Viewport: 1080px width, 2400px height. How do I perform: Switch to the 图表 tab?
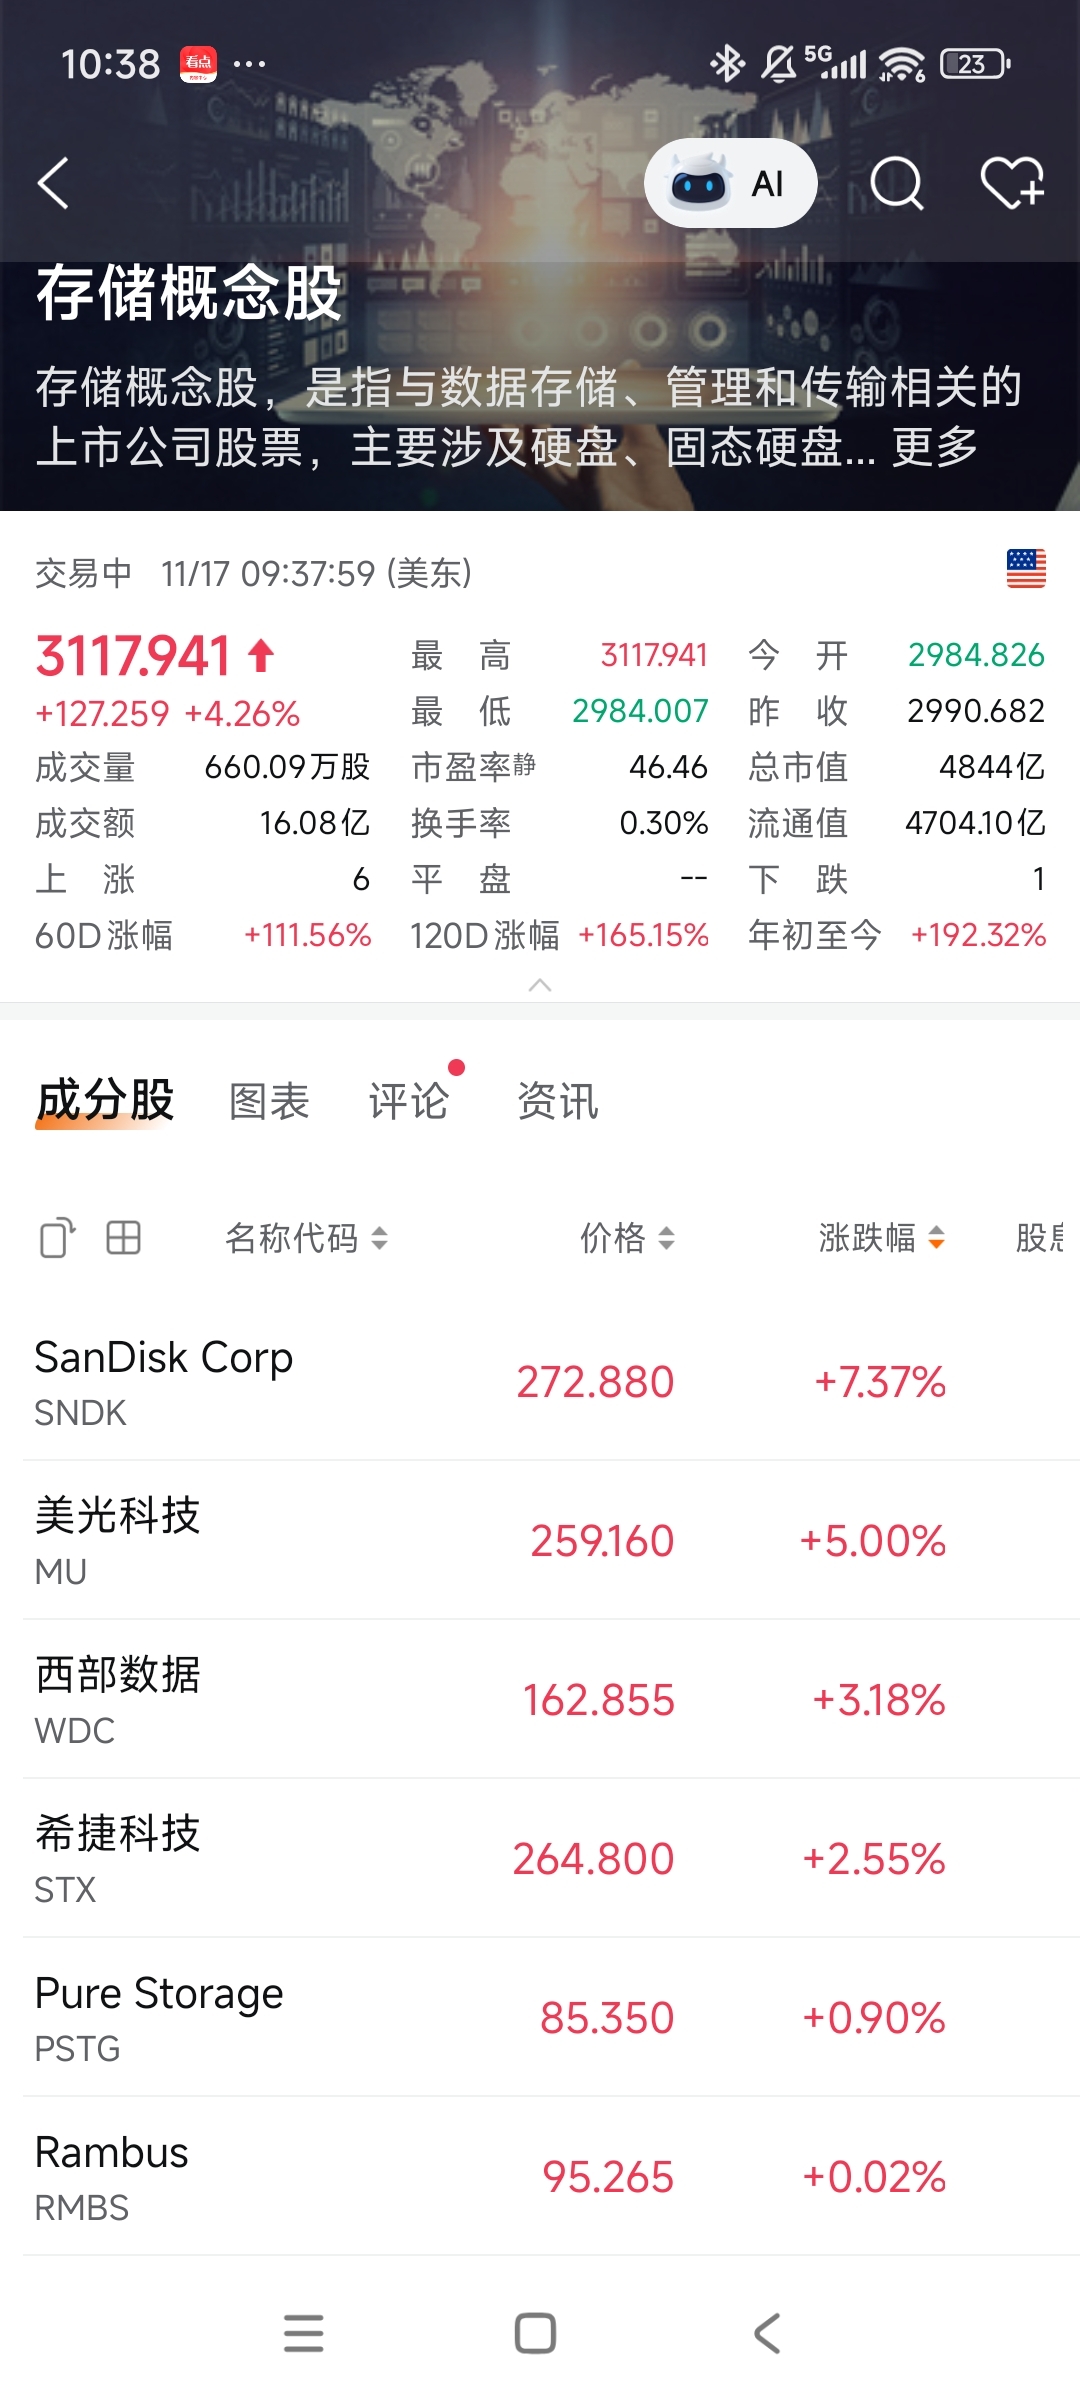(x=269, y=1102)
